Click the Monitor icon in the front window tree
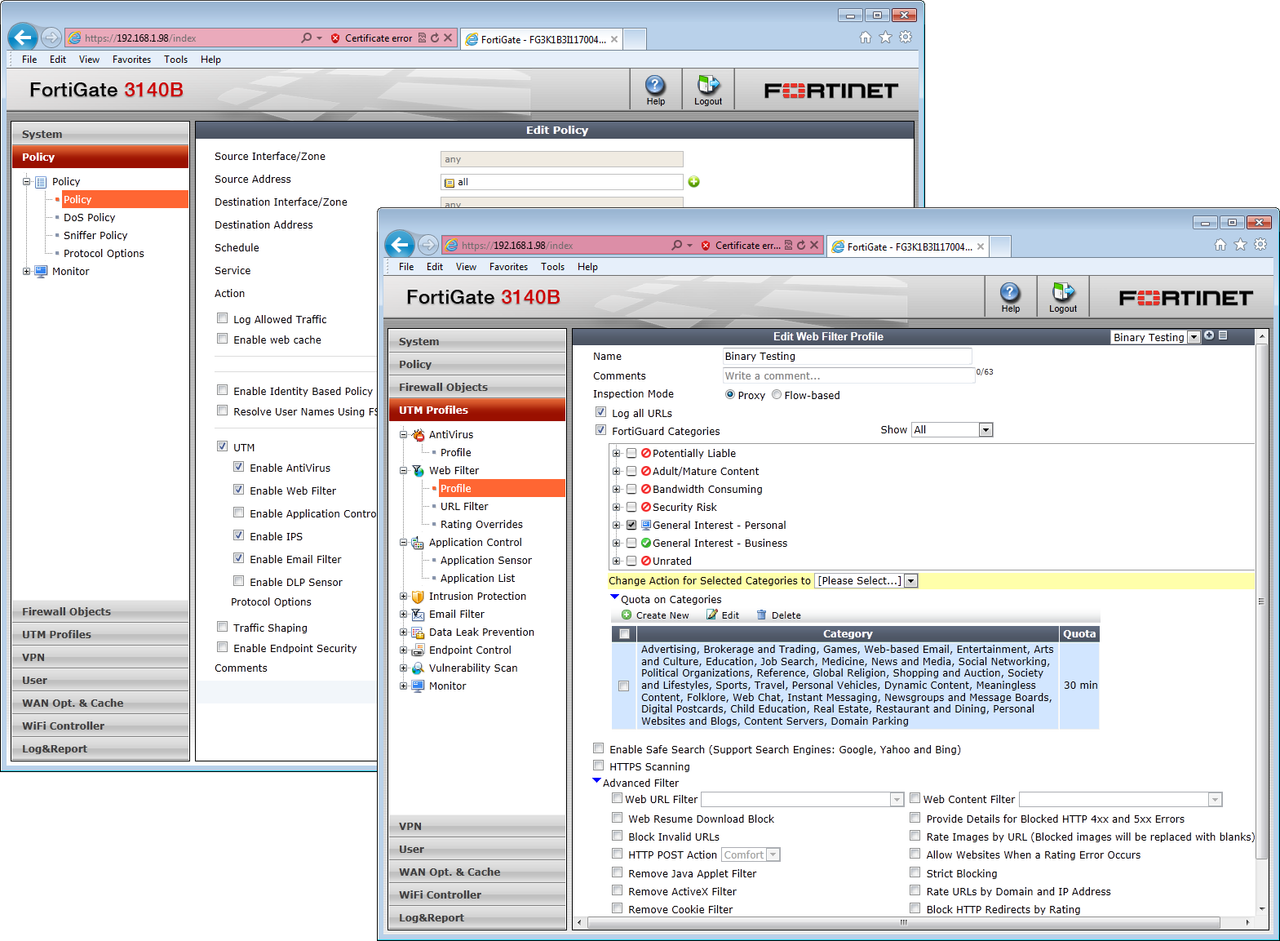Viewport: 1280px width, 941px height. (x=418, y=687)
